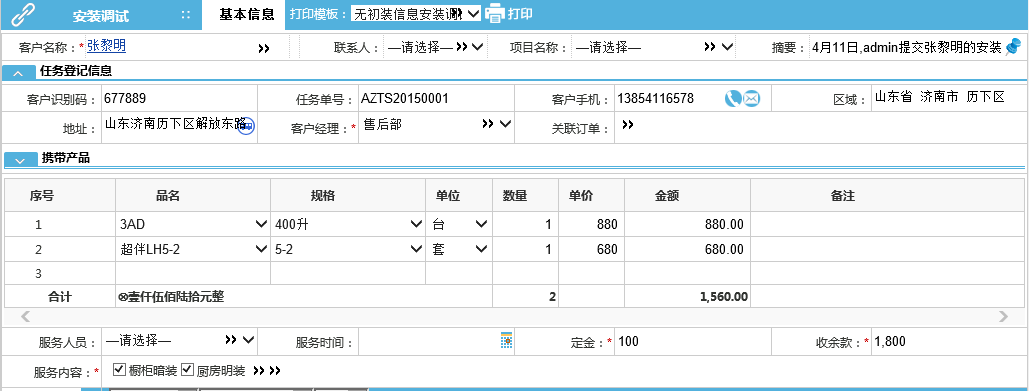Click the grip dots icon next to 安装调试
The image size is (1029, 391).
(186, 15)
